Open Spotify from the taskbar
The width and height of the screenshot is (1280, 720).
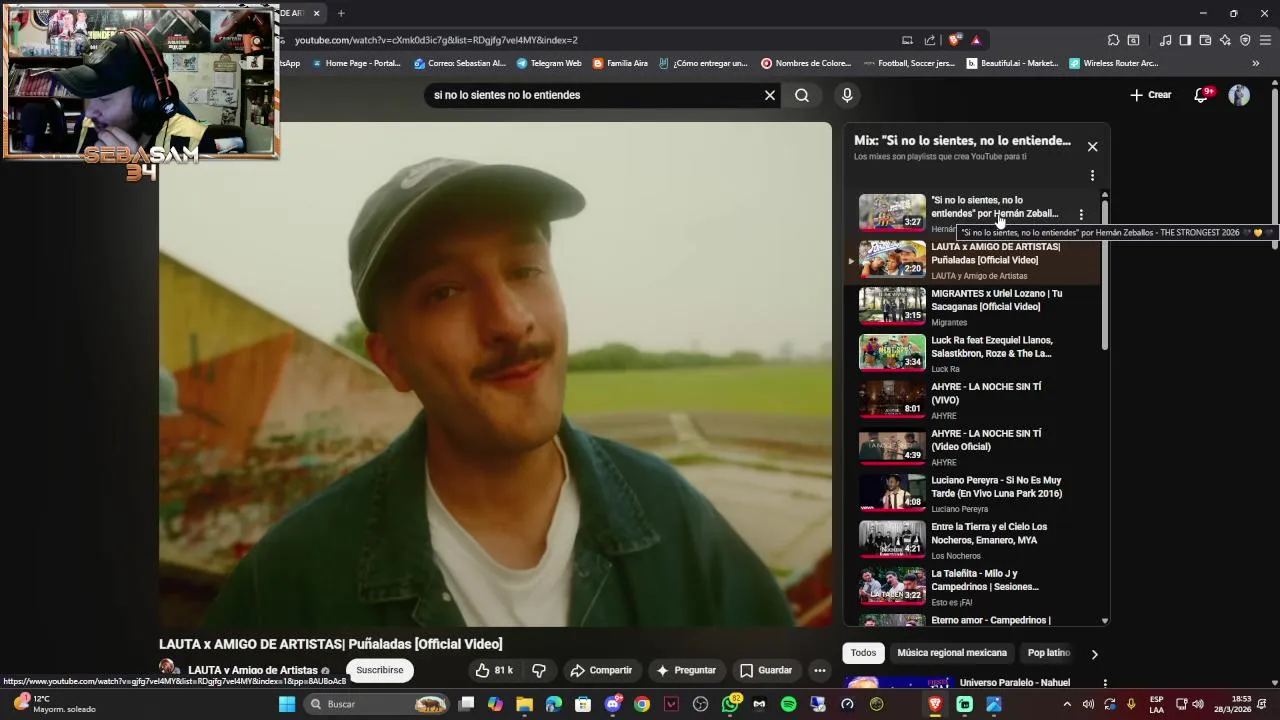click(x=788, y=704)
